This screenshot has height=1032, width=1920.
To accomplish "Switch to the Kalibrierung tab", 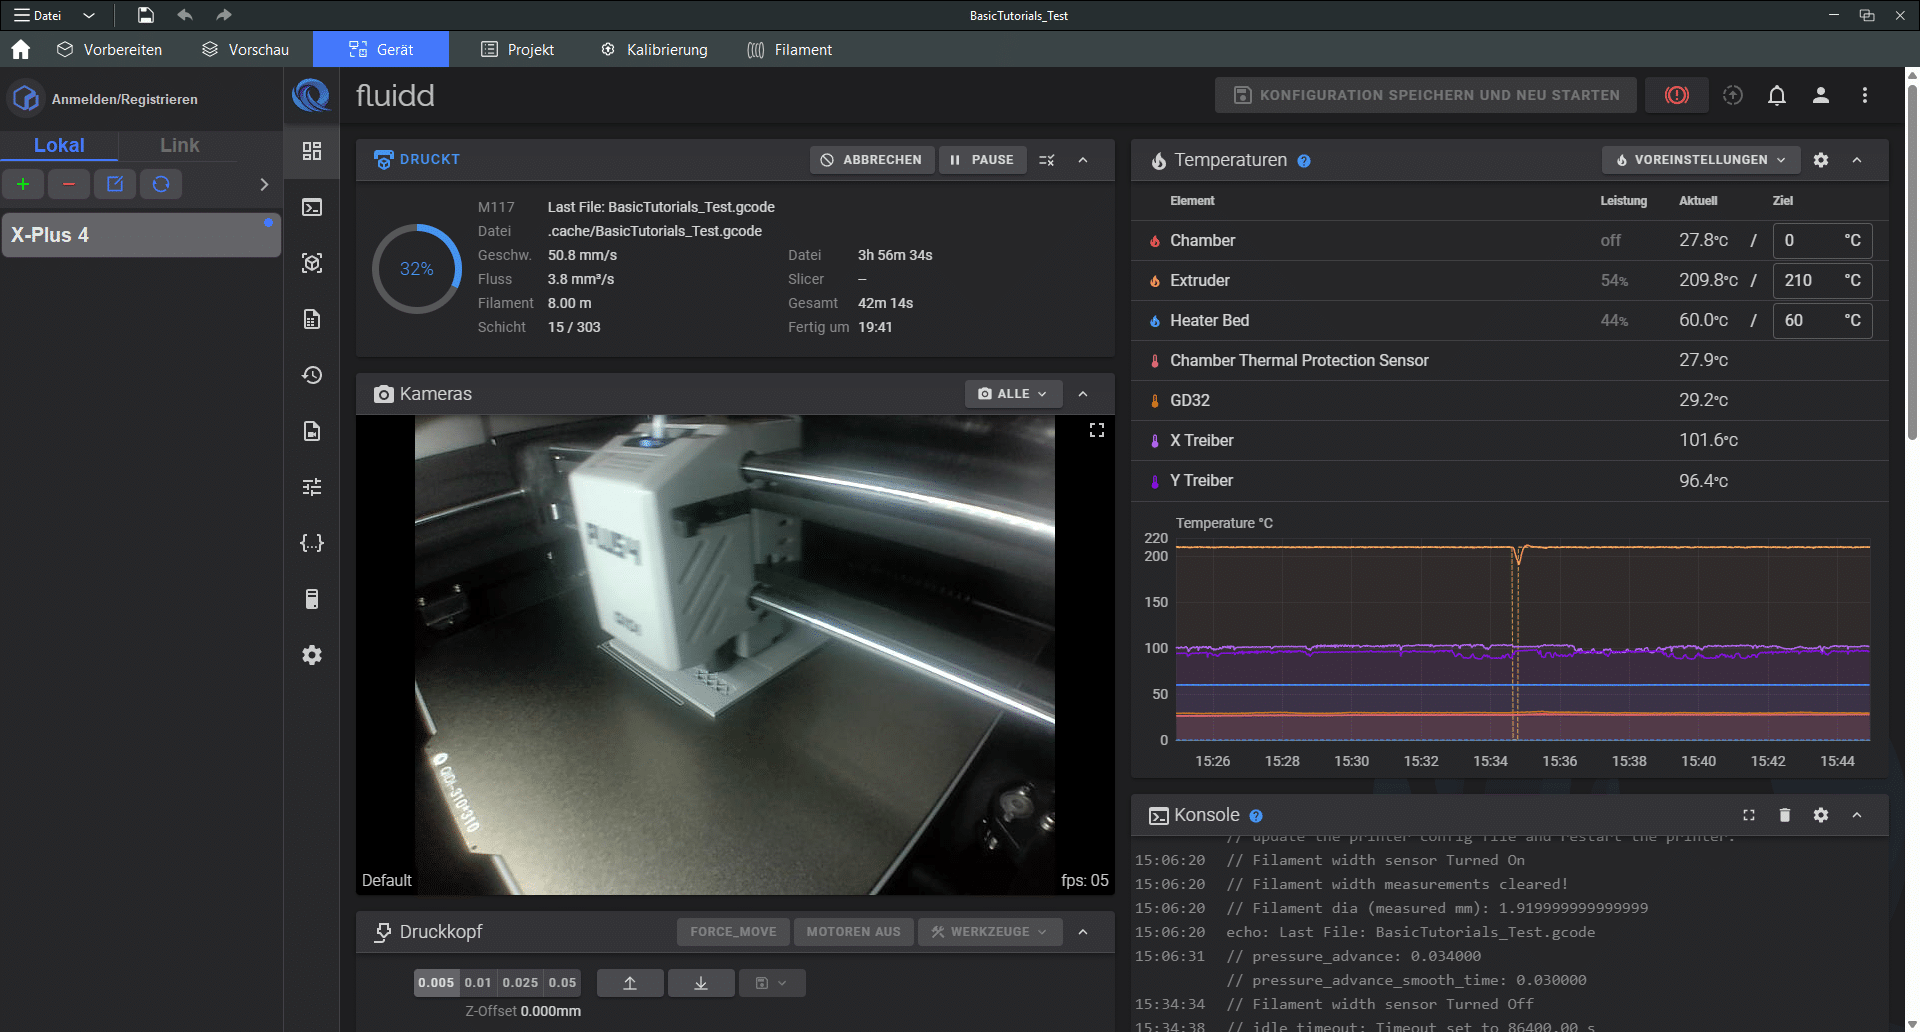I will pos(654,50).
